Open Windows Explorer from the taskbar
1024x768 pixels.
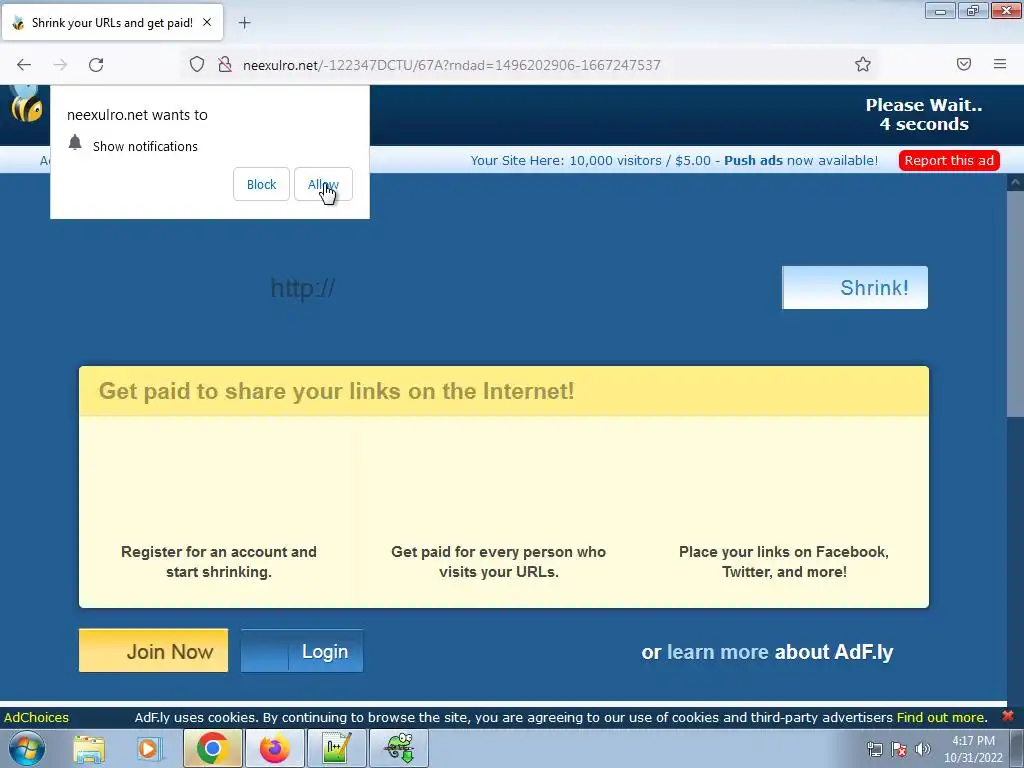tap(89, 748)
